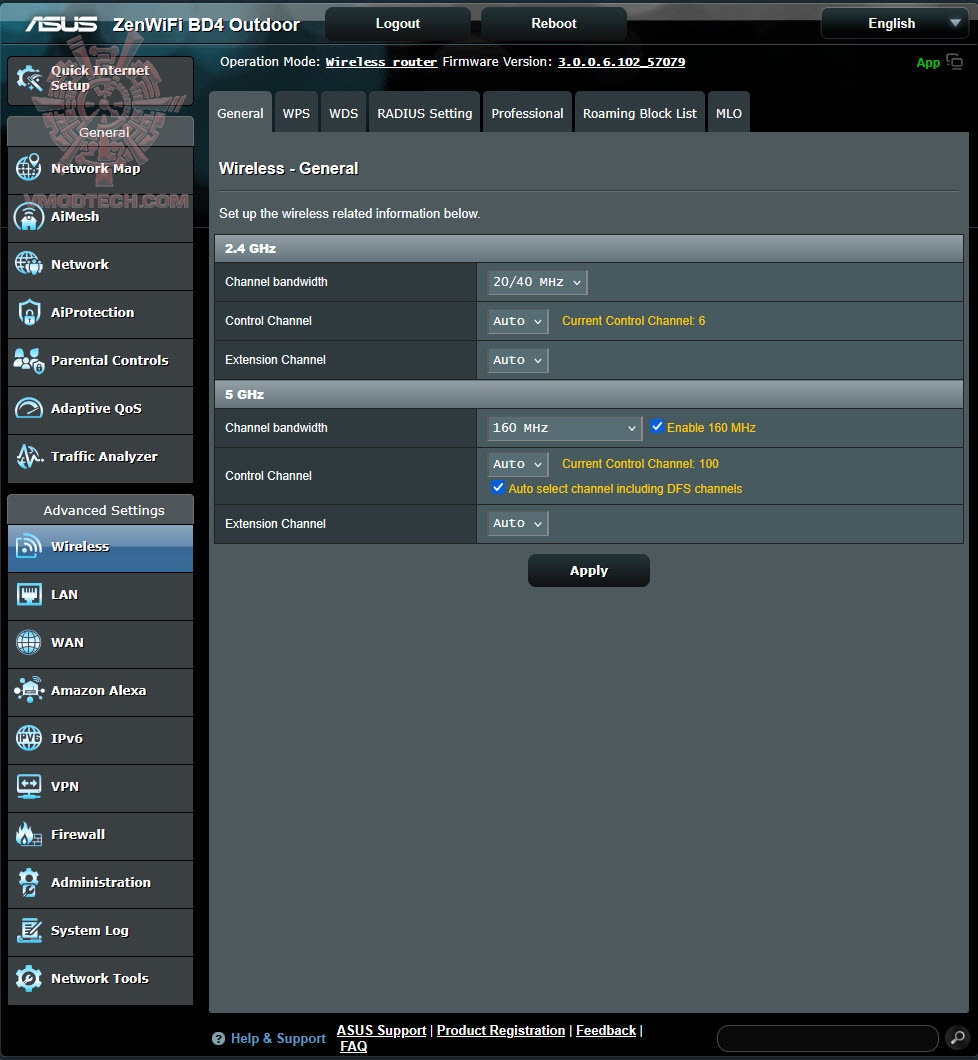The height and width of the screenshot is (1060, 978).
Task: Click the 5 GHz section header
Action: [589, 395]
